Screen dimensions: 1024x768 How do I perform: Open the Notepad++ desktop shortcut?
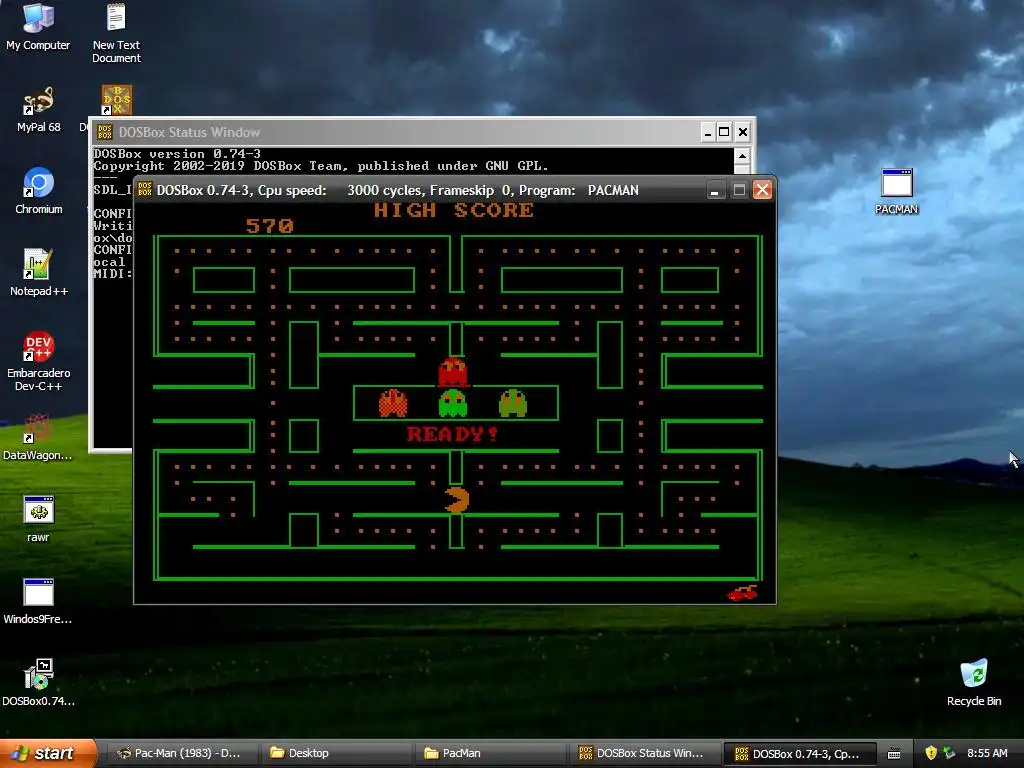(39, 272)
